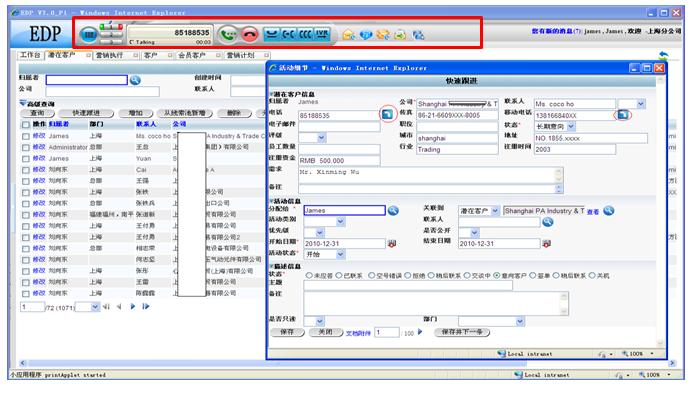Click search icon beside activity 联系人 field

[548, 222]
